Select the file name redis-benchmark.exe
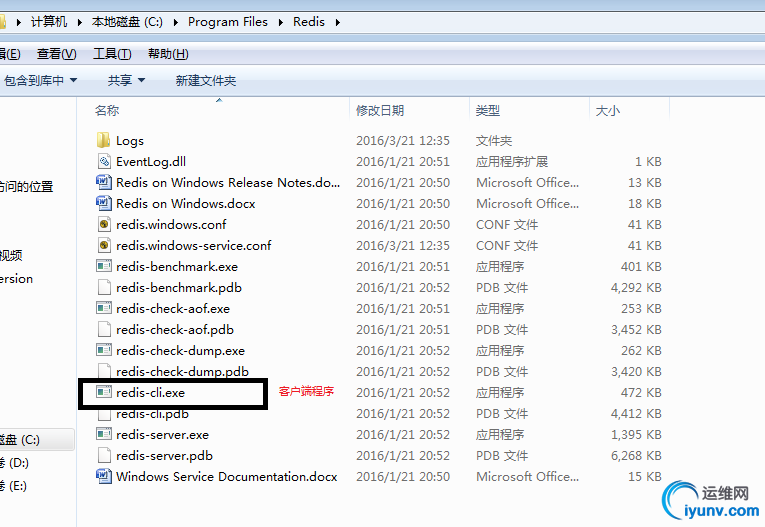 177,267
